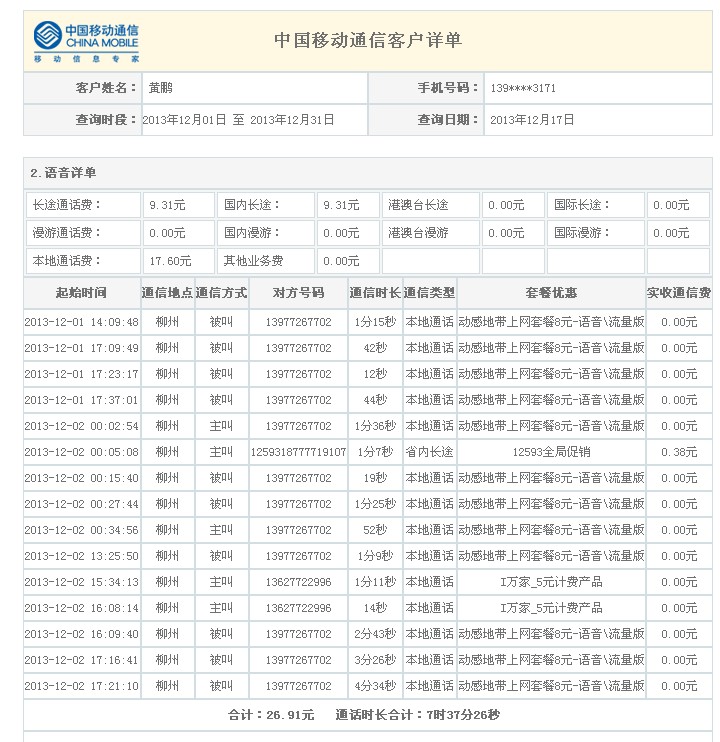Click start time 2013-12-02 13:25:50
The width and height of the screenshot is (720, 742).
coord(81,556)
